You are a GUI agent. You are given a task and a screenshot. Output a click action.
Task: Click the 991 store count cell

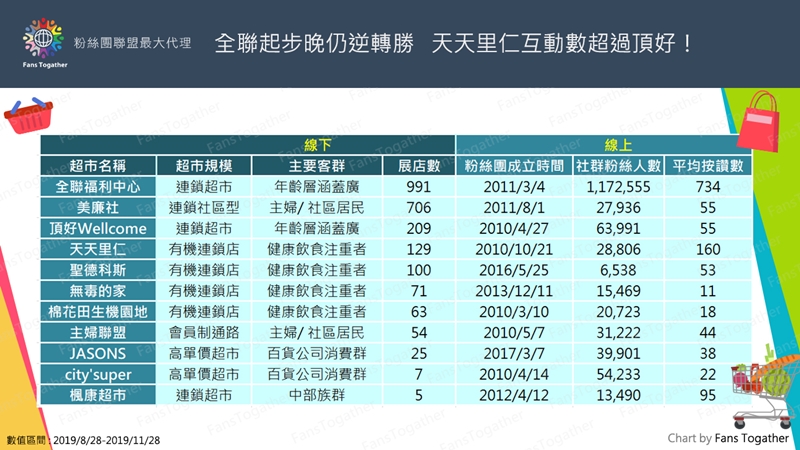pyautogui.click(x=419, y=187)
